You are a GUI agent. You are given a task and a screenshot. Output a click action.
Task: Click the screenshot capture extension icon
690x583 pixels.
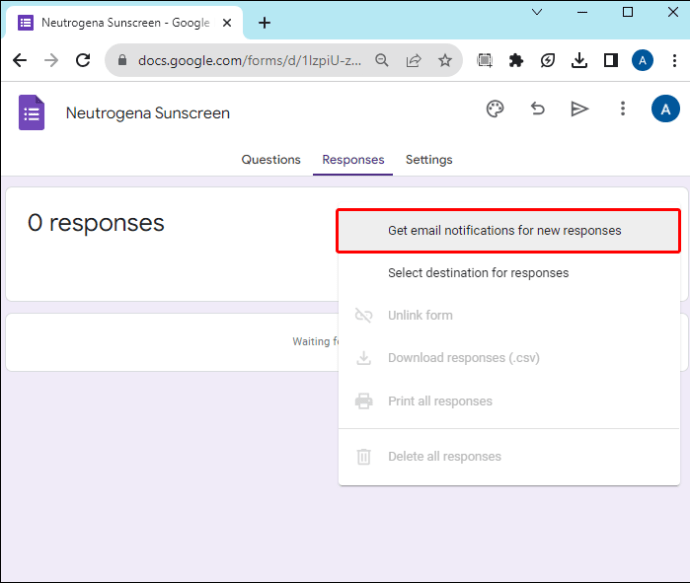click(x=484, y=60)
